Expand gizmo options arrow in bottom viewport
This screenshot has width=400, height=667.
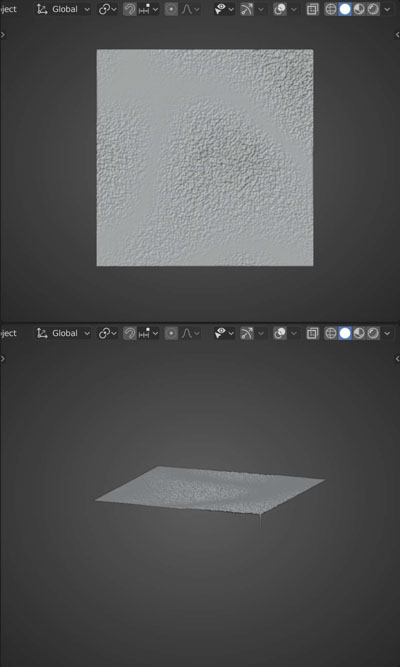(x=261, y=333)
